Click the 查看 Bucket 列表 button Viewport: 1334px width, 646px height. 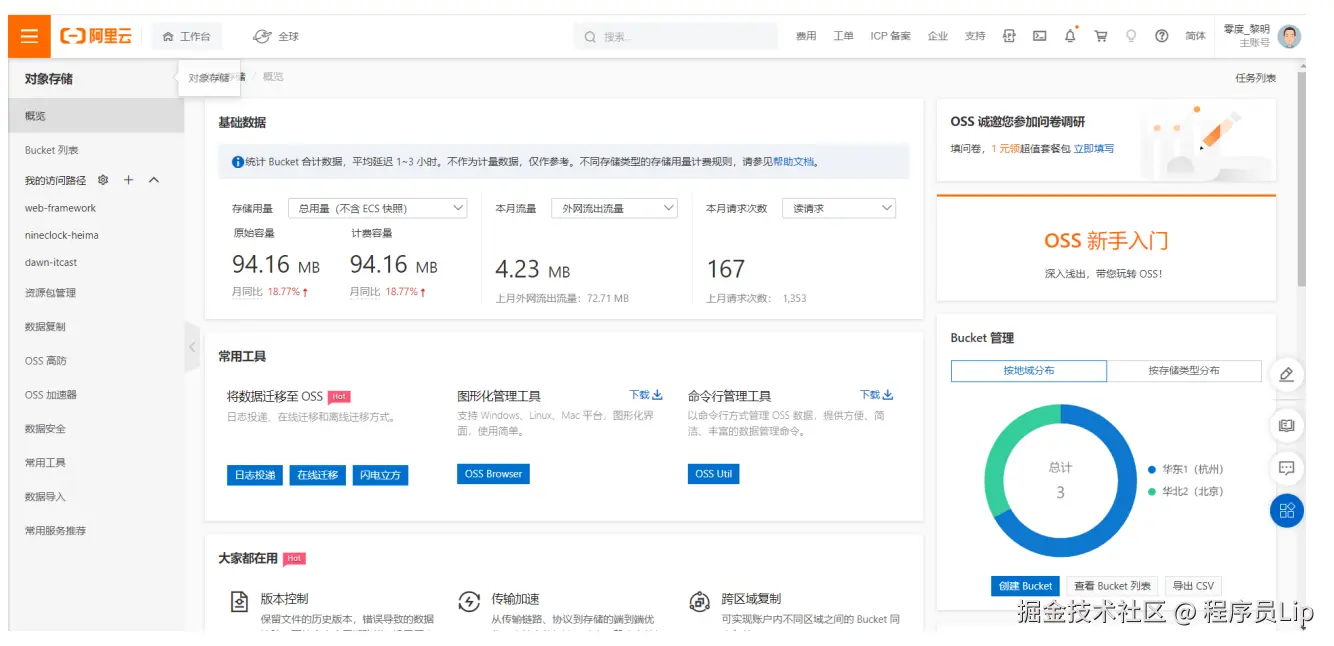[x=1112, y=586]
